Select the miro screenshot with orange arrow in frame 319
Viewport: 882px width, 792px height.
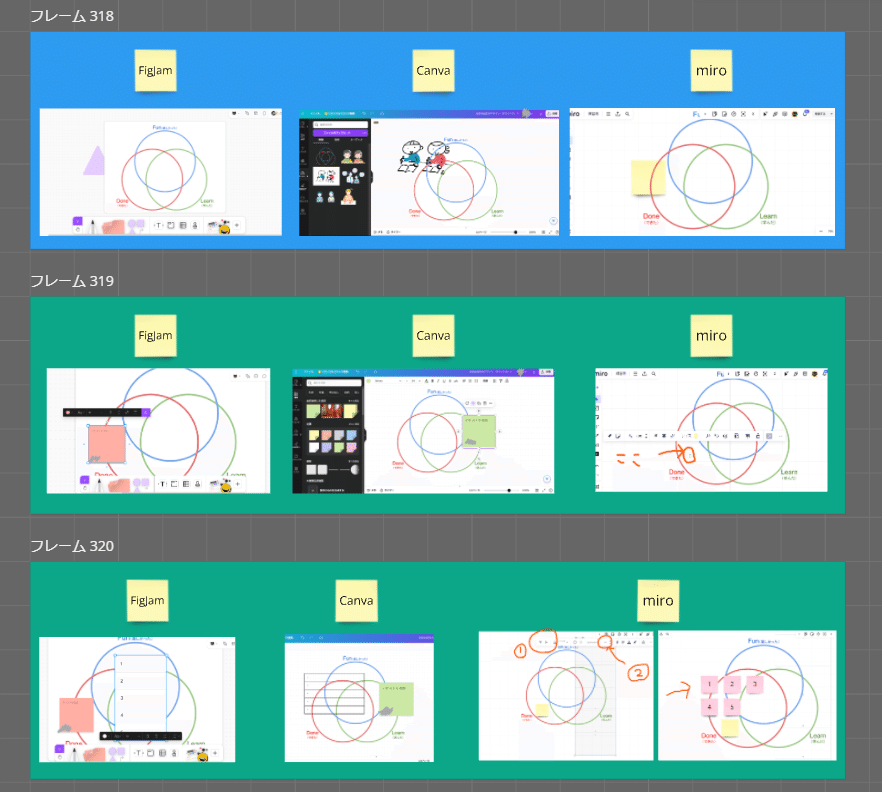coord(711,430)
